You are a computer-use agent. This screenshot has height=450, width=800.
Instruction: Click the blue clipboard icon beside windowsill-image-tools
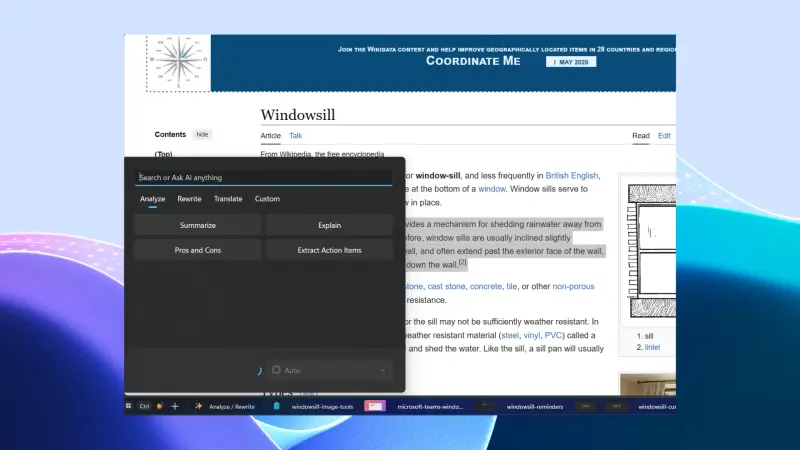point(277,406)
